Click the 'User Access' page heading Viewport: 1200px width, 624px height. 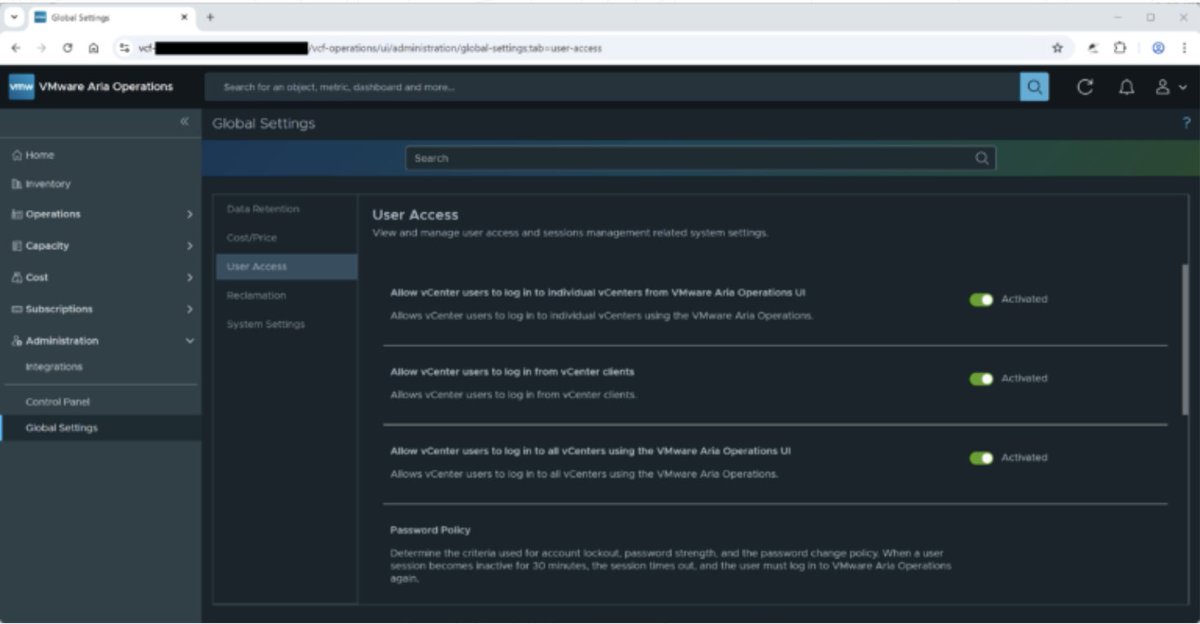(415, 215)
